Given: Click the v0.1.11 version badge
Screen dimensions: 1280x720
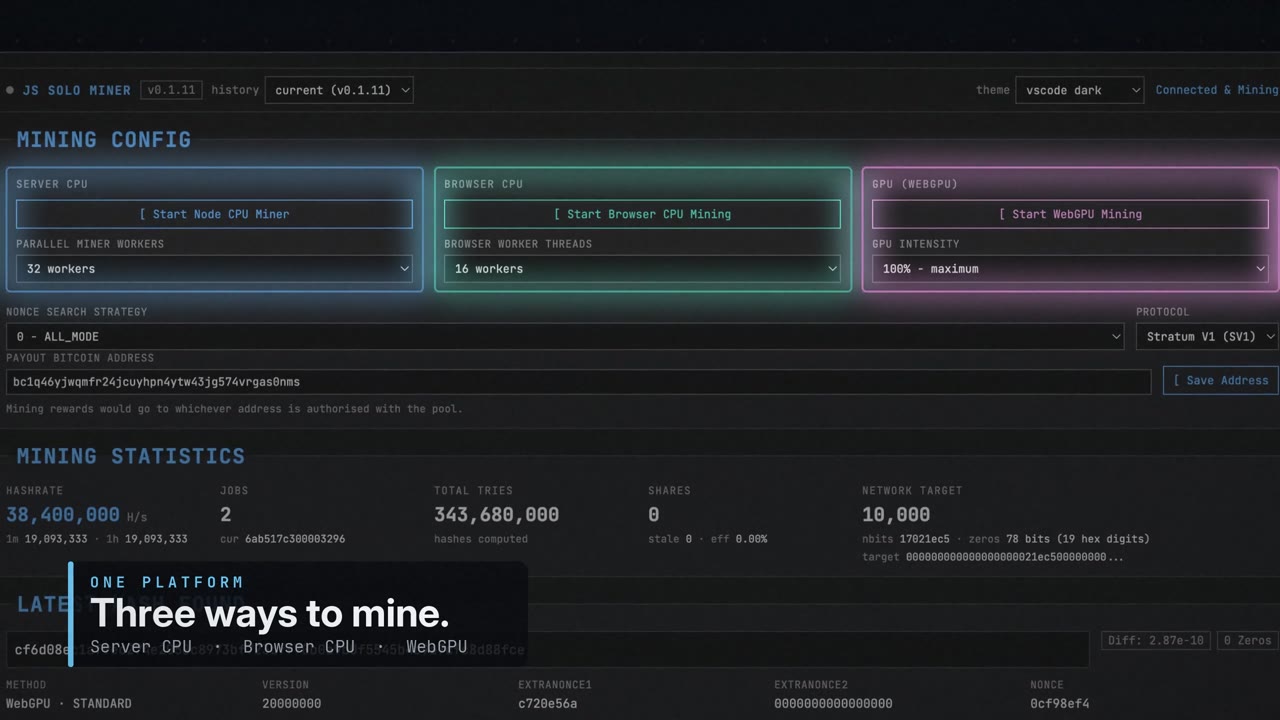Looking at the screenshot, I should click(x=171, y=90).
